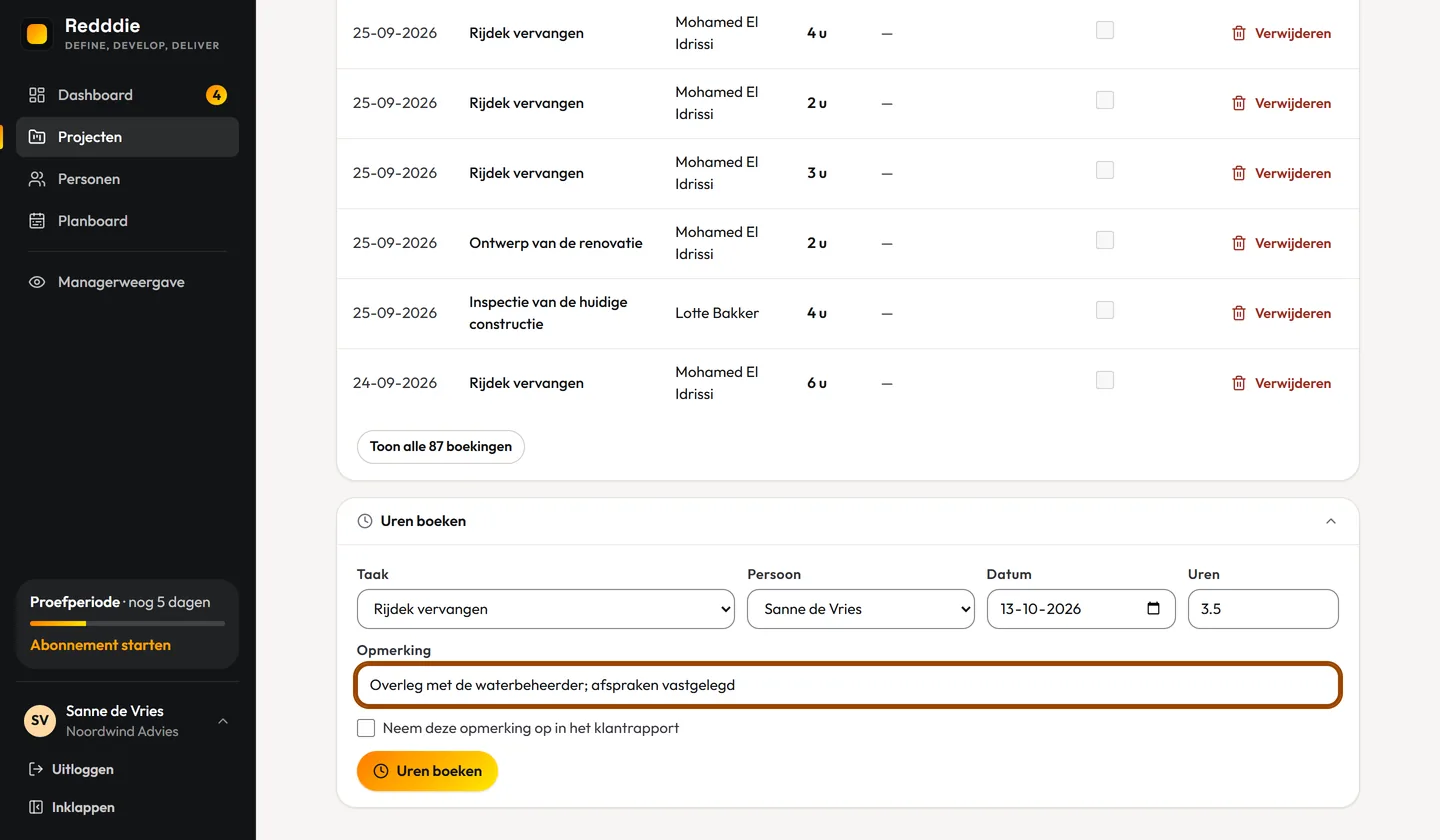Click trash icon for the 4 u Rijdek vervangen booking
The image size is (1440, 840).
point(1239,33)
